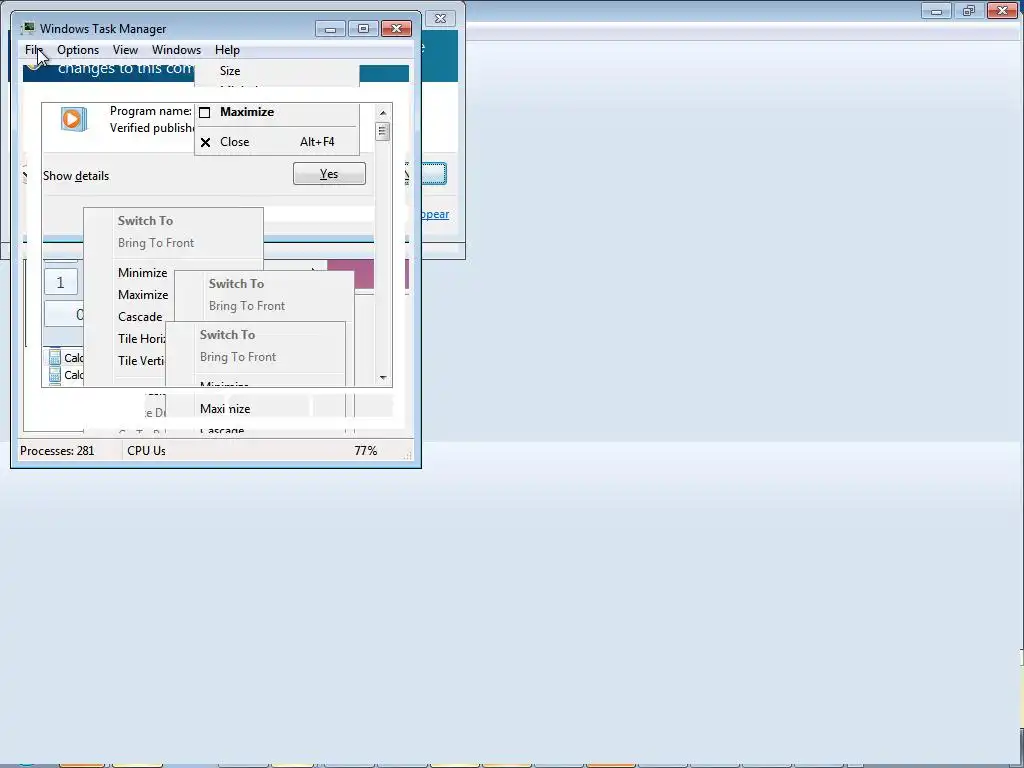Click the Processes: 281 status text
1024x768 pixels.
click(x=57, y=451)
